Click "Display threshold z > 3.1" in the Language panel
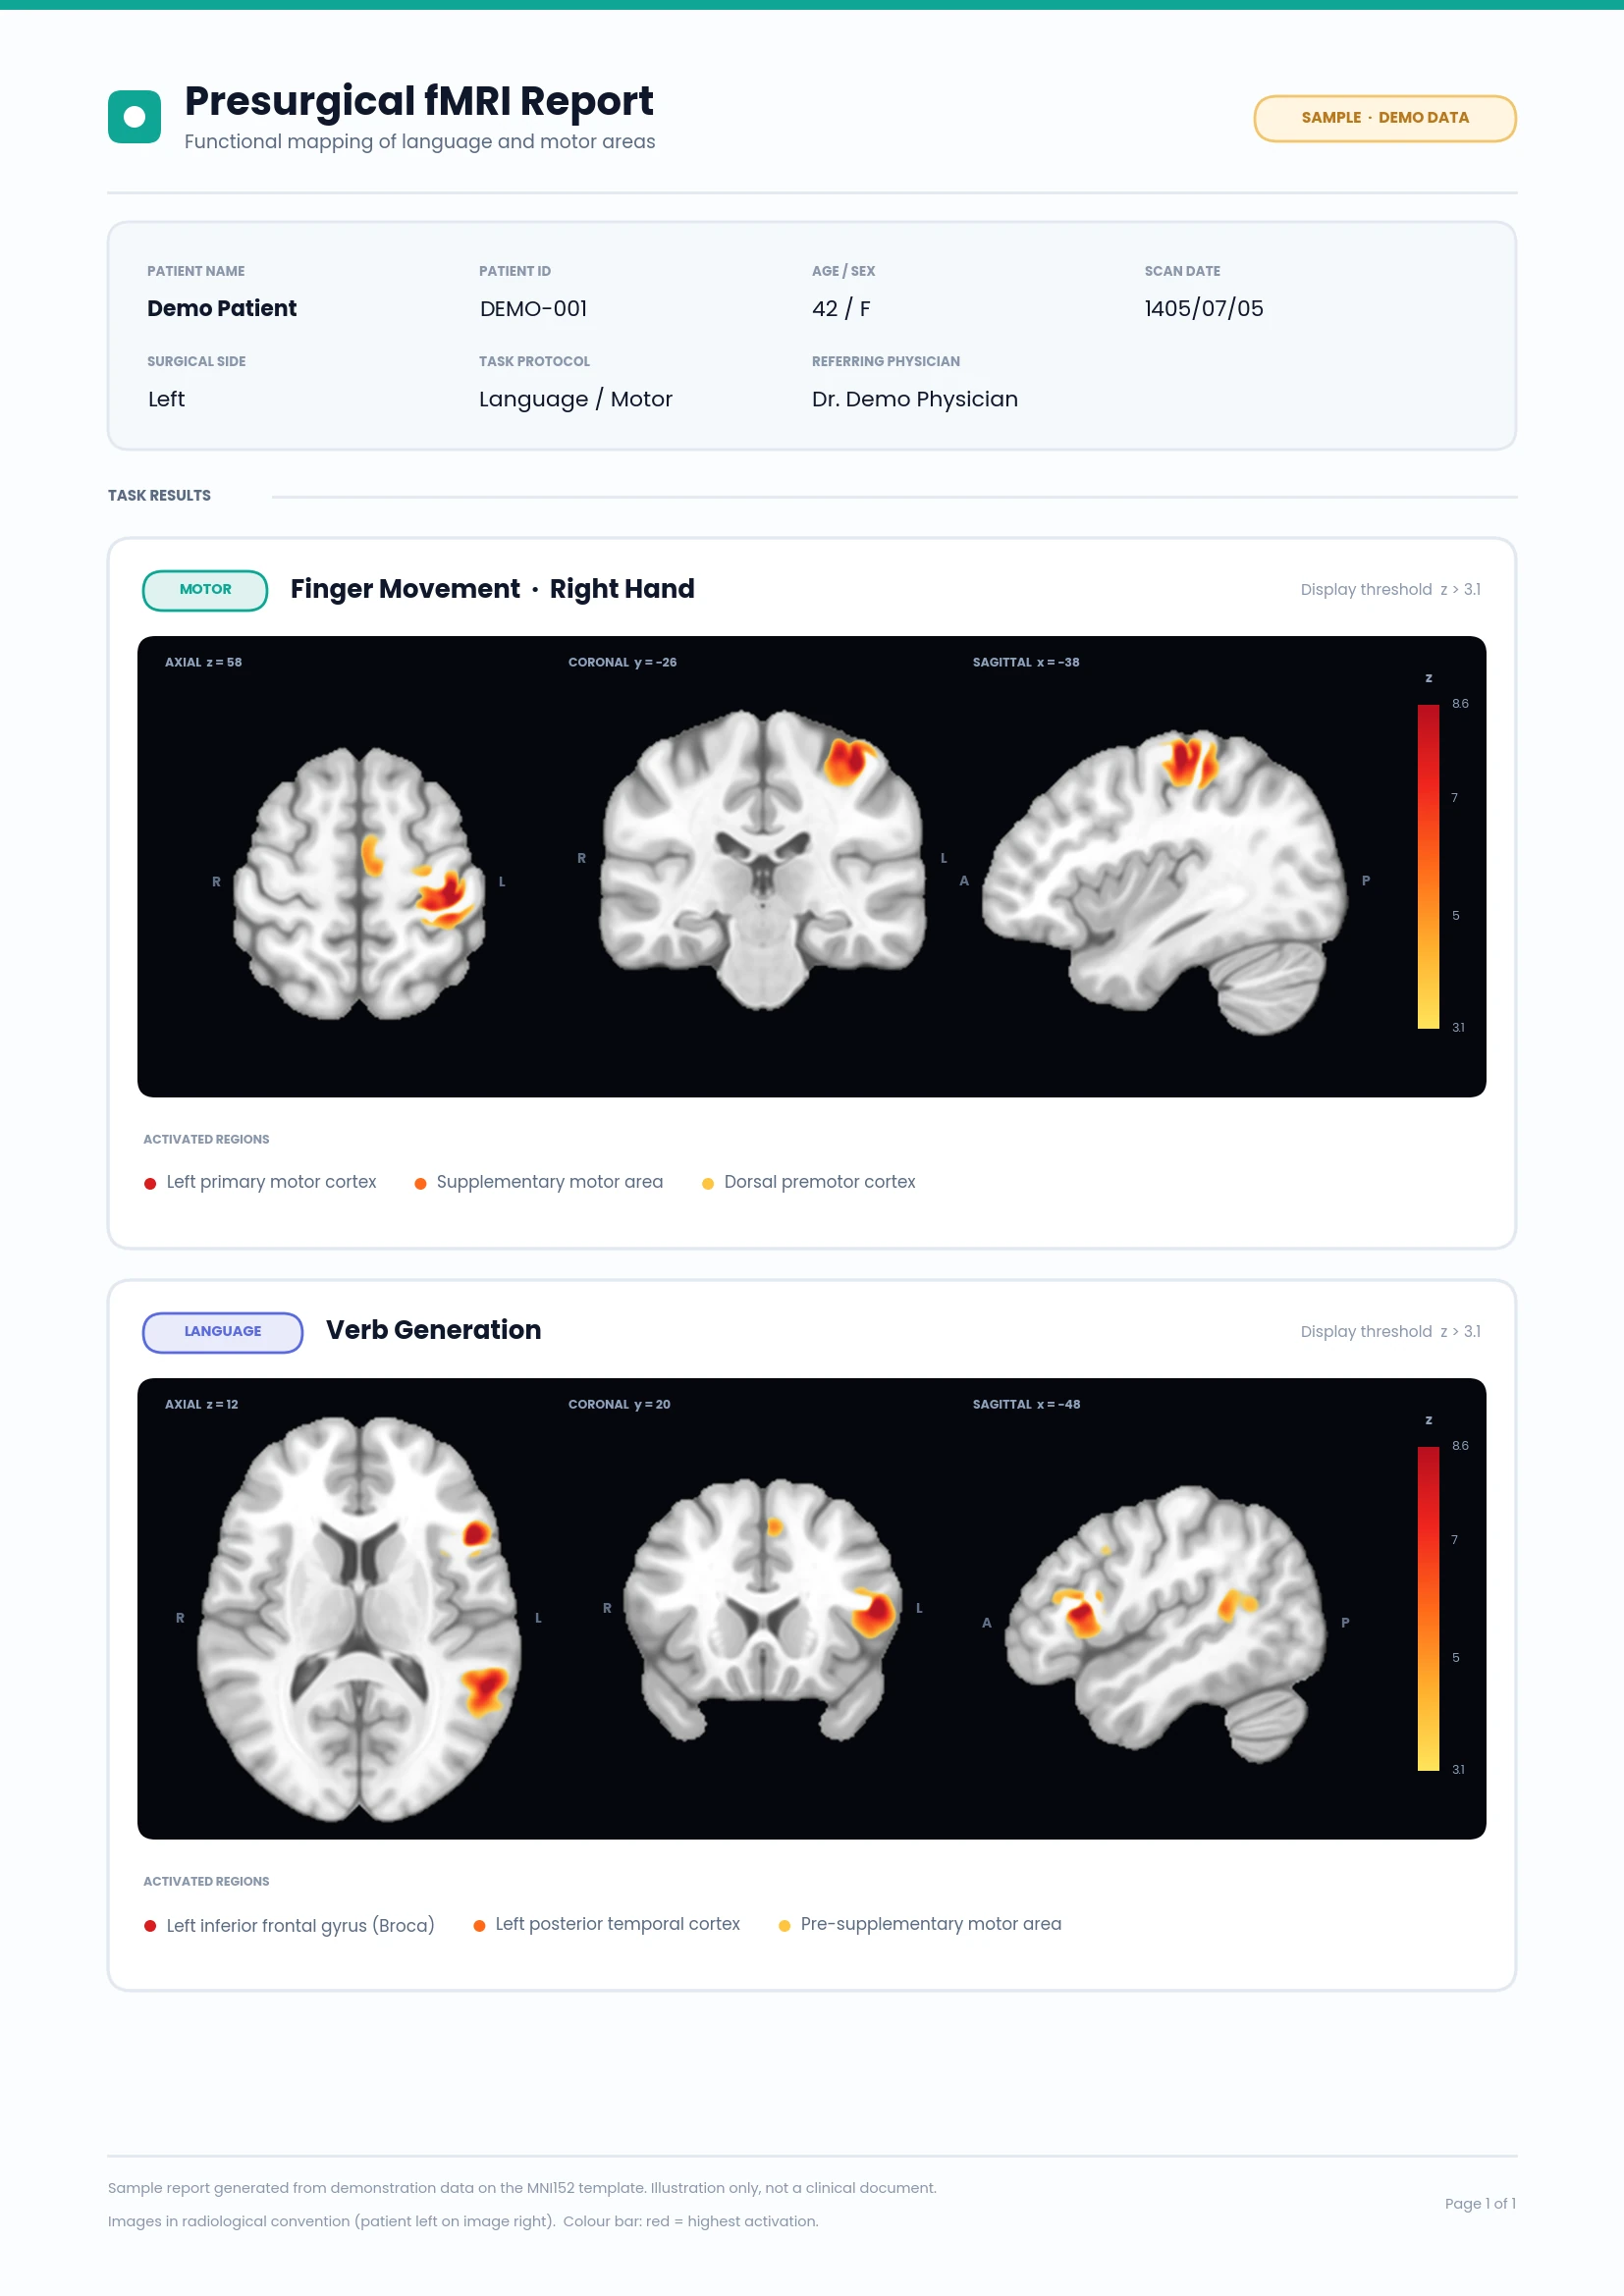1624x2296 pixels. point(1390,1332)
